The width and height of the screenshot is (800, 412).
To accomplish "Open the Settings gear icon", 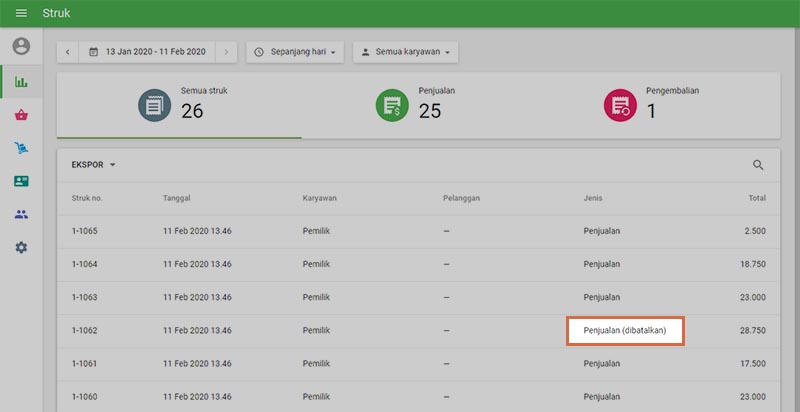I will (x=21, y=247).
